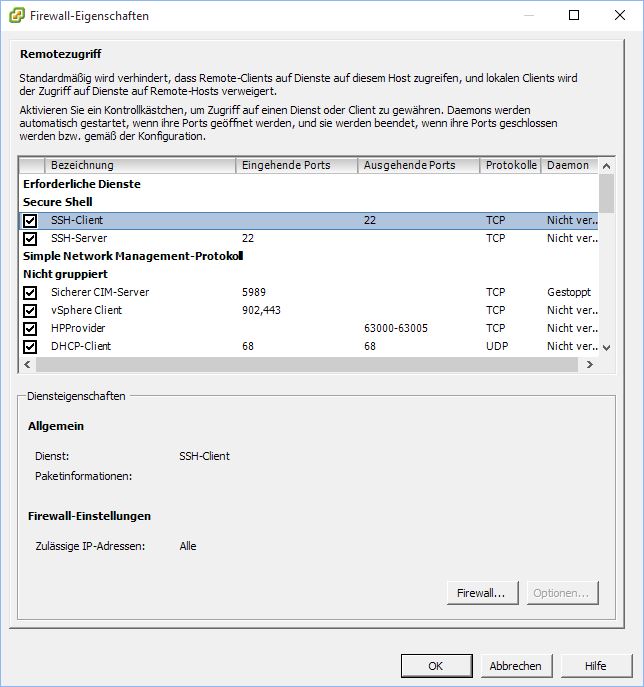The width and height of the screenshot is (644, 687).
Task: Click the Secure Shell group heading
Action: coord(58,202)
